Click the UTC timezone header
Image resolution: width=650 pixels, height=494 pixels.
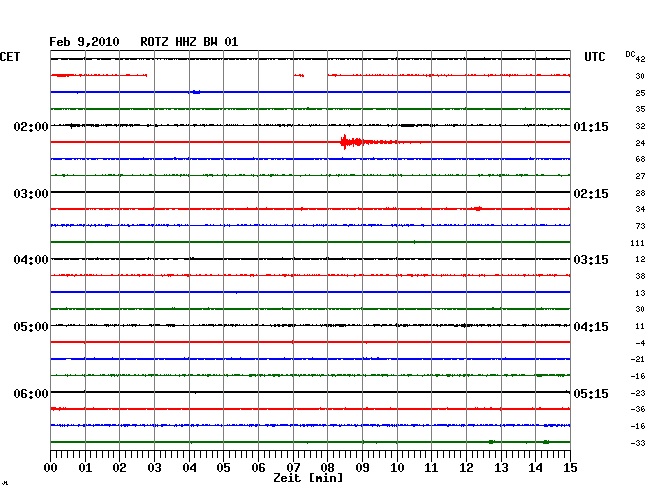(594, 57)
